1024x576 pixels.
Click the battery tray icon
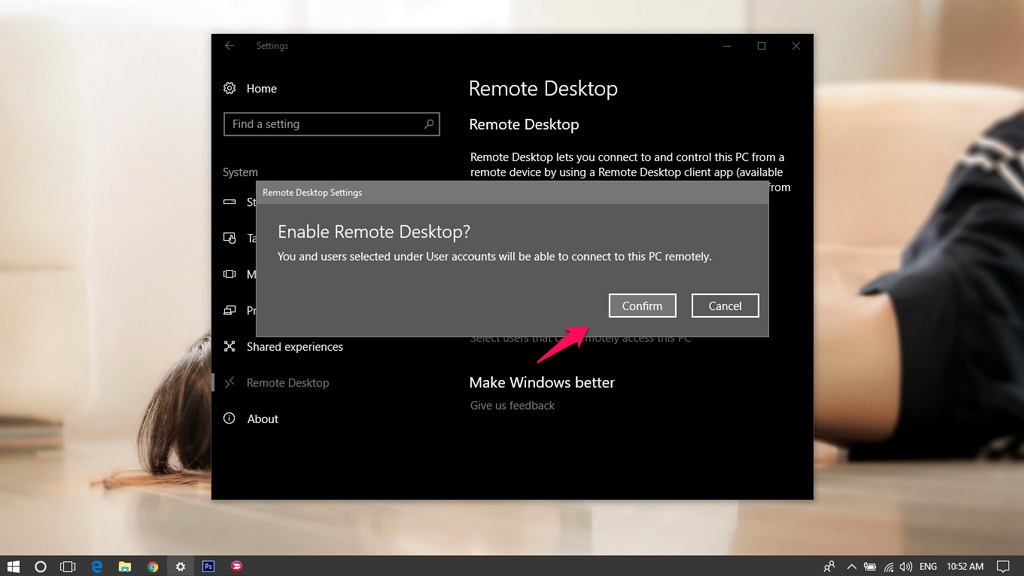pos(870,566)
